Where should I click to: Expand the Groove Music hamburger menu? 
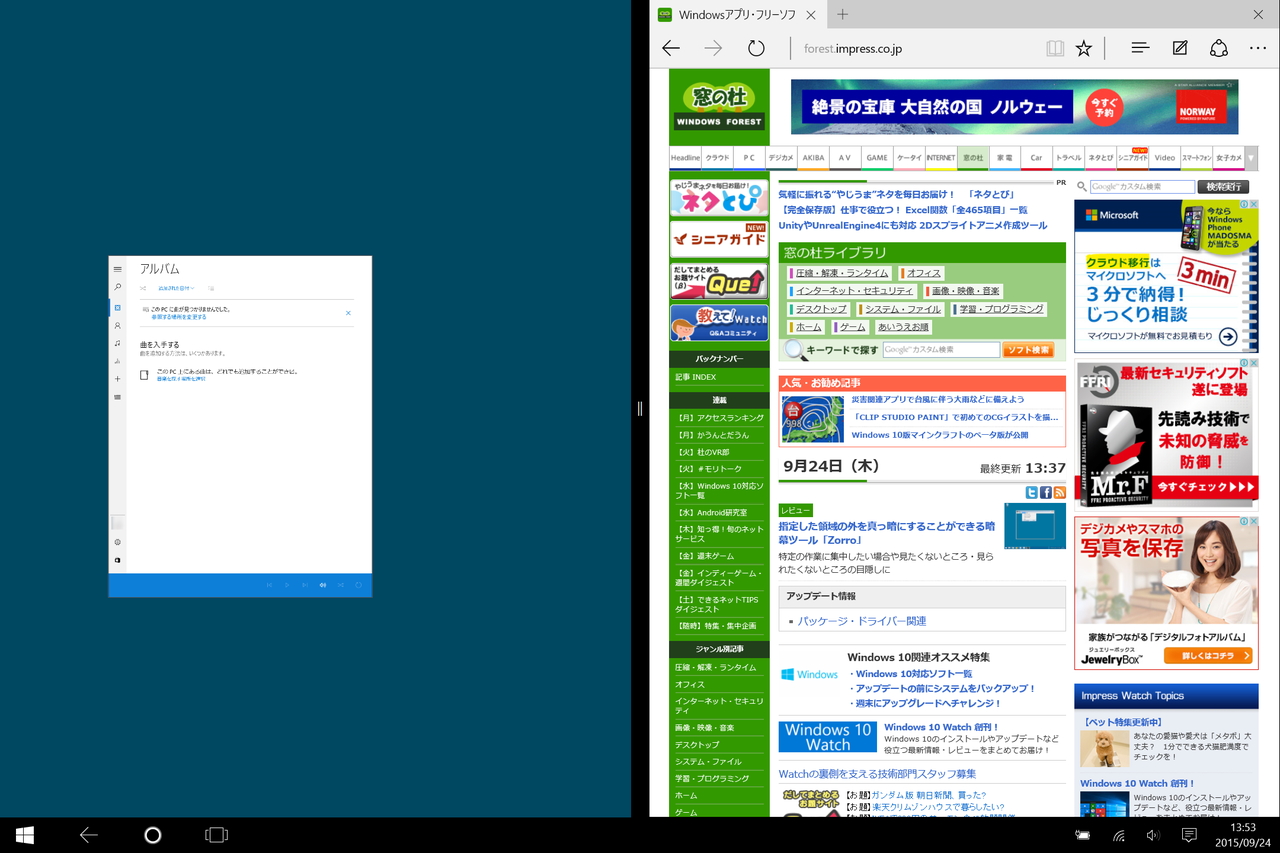(117, 268)
